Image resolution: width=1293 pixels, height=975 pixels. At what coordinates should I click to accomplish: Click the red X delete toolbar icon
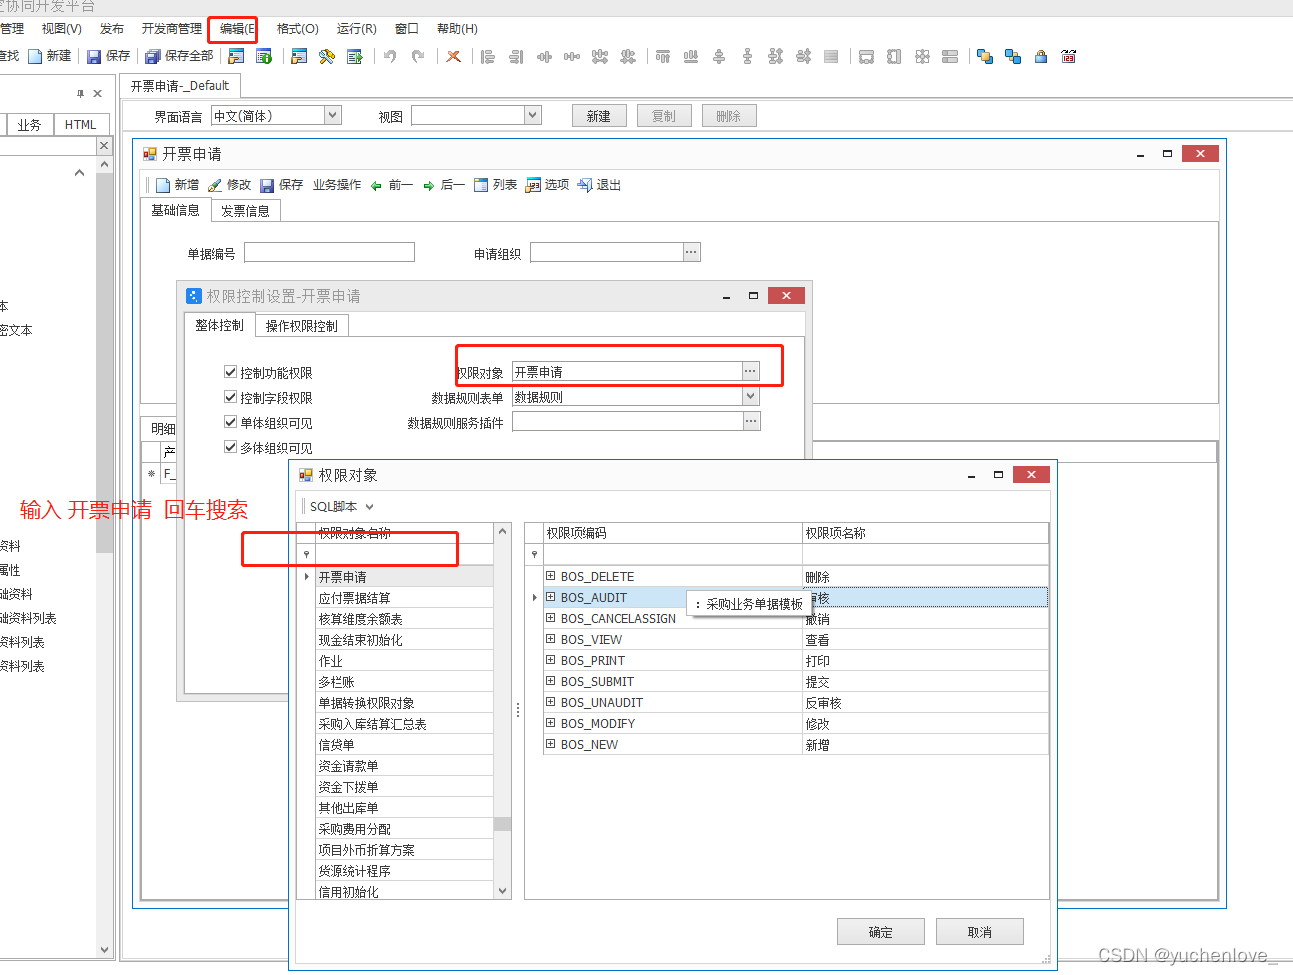pyautogui.click(x=453, y=57)
